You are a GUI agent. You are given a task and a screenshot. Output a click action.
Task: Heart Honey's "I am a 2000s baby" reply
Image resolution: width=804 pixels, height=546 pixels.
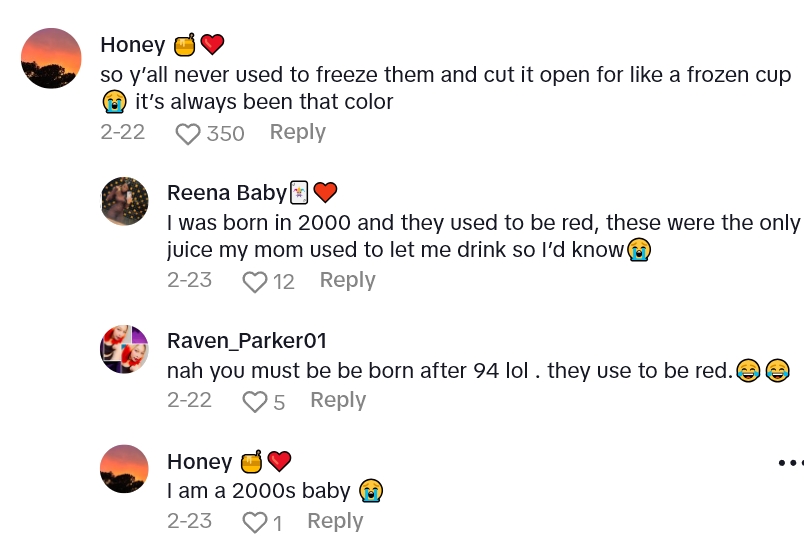[255, 523]
